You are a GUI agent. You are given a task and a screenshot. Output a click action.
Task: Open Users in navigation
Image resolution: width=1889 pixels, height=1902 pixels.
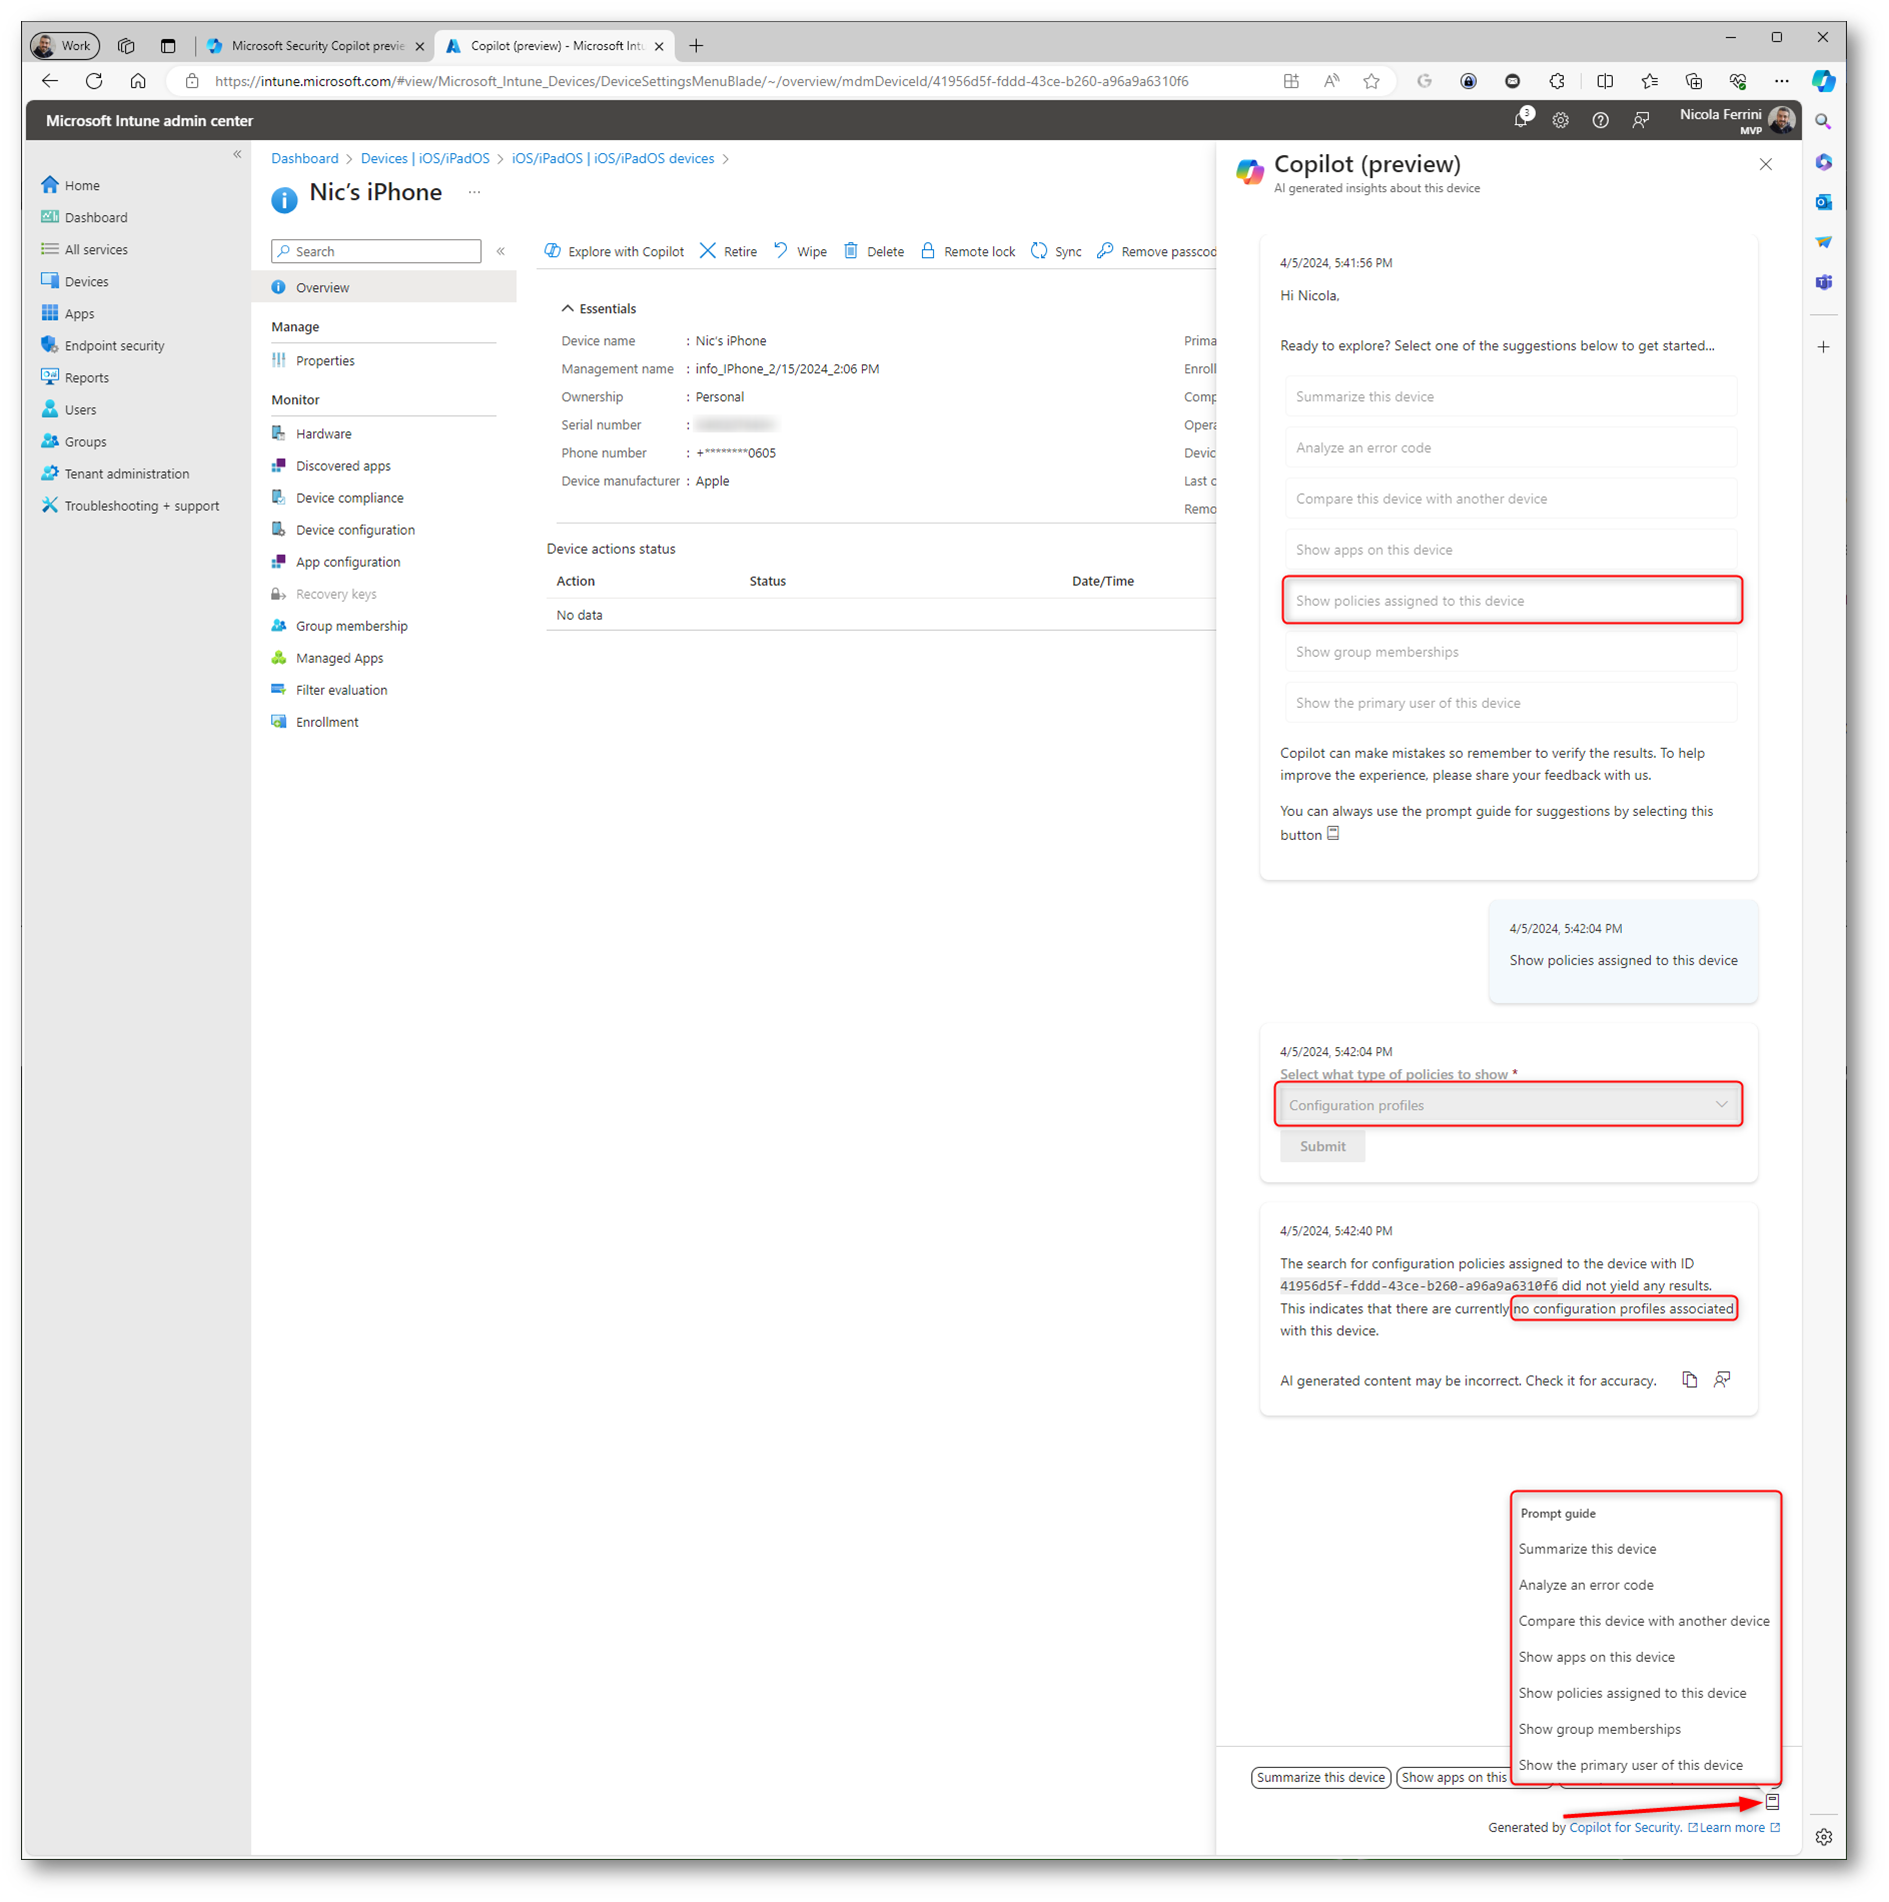coord(68,409)
